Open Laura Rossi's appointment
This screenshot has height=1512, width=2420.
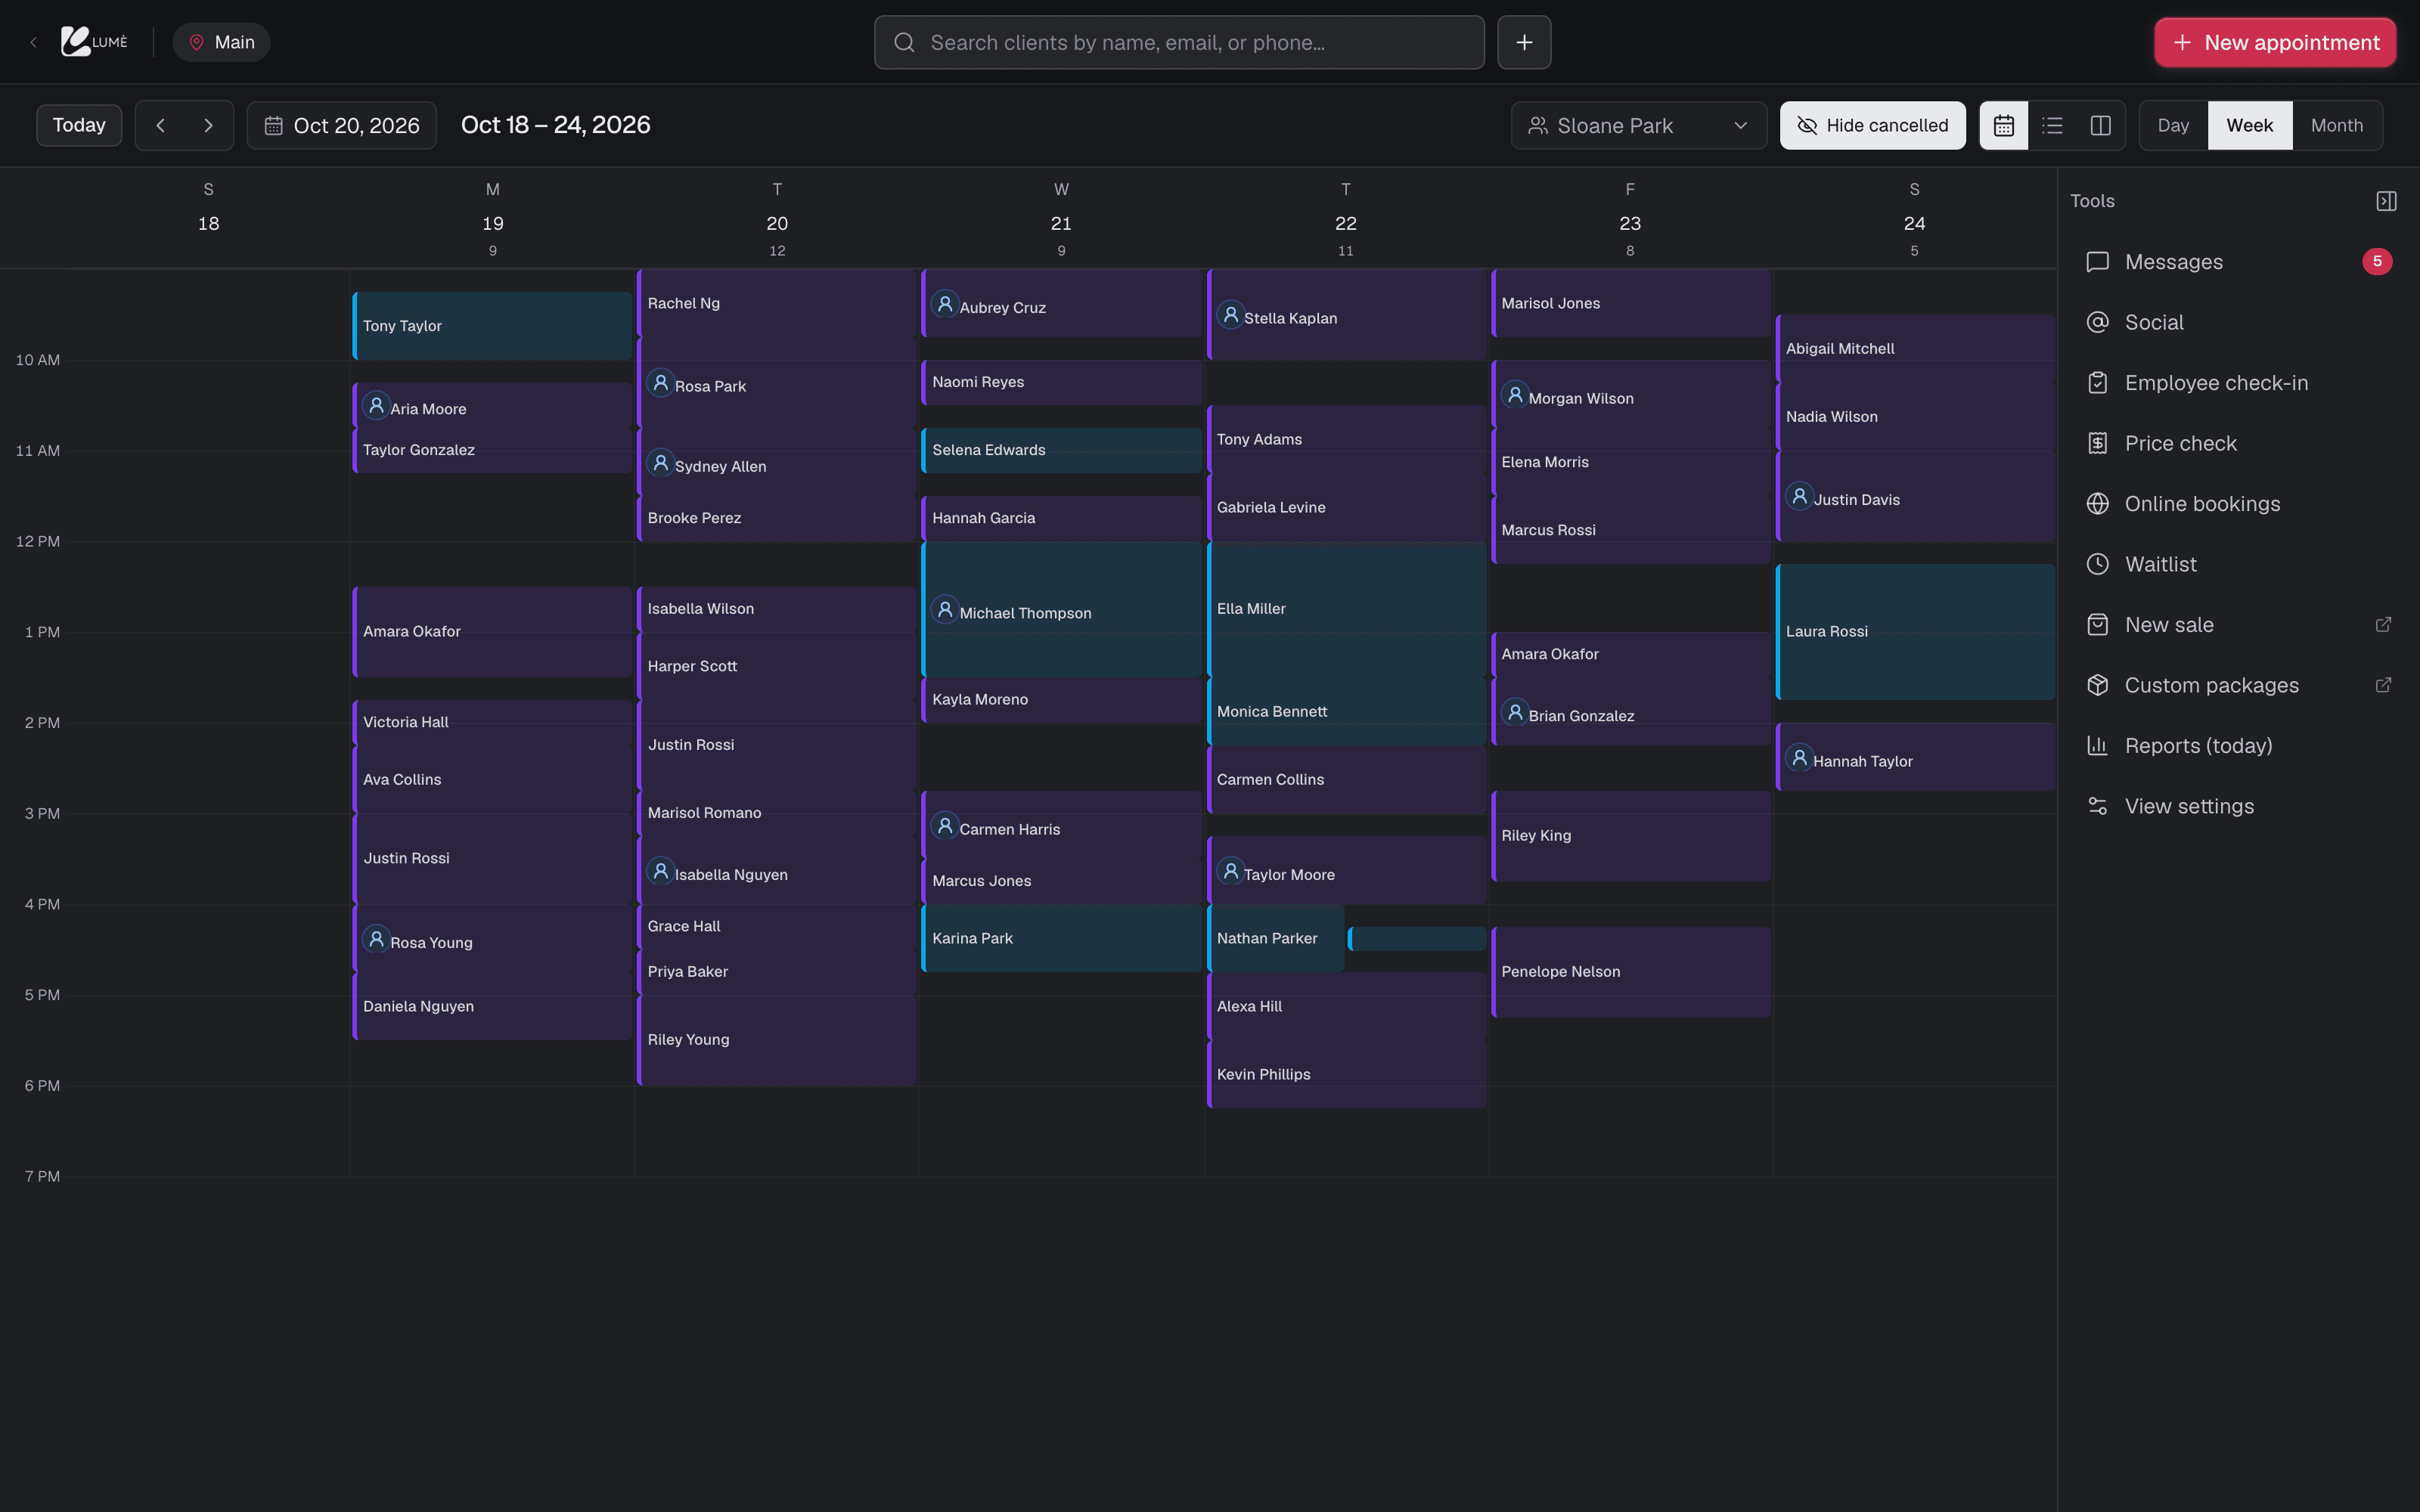1915,632
